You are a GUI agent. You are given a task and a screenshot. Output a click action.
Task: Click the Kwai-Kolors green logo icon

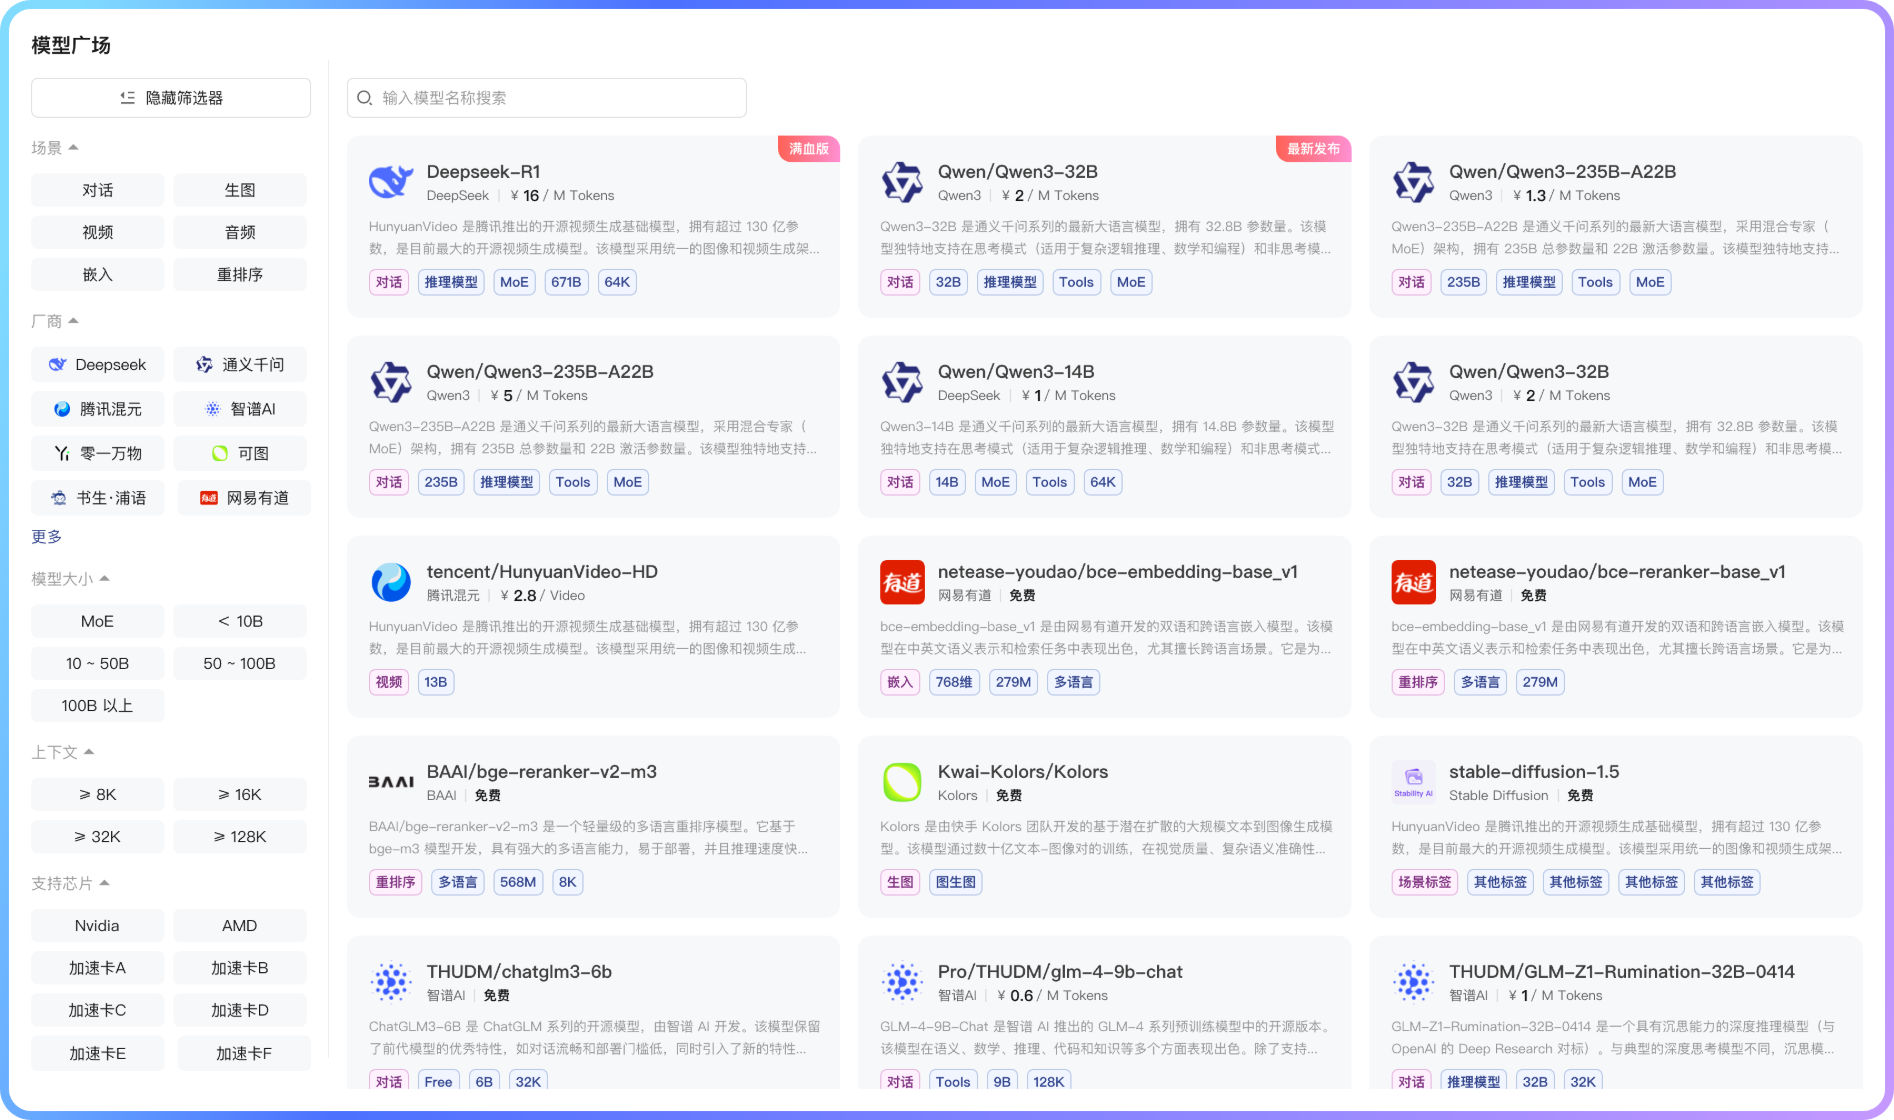[902, 782]
